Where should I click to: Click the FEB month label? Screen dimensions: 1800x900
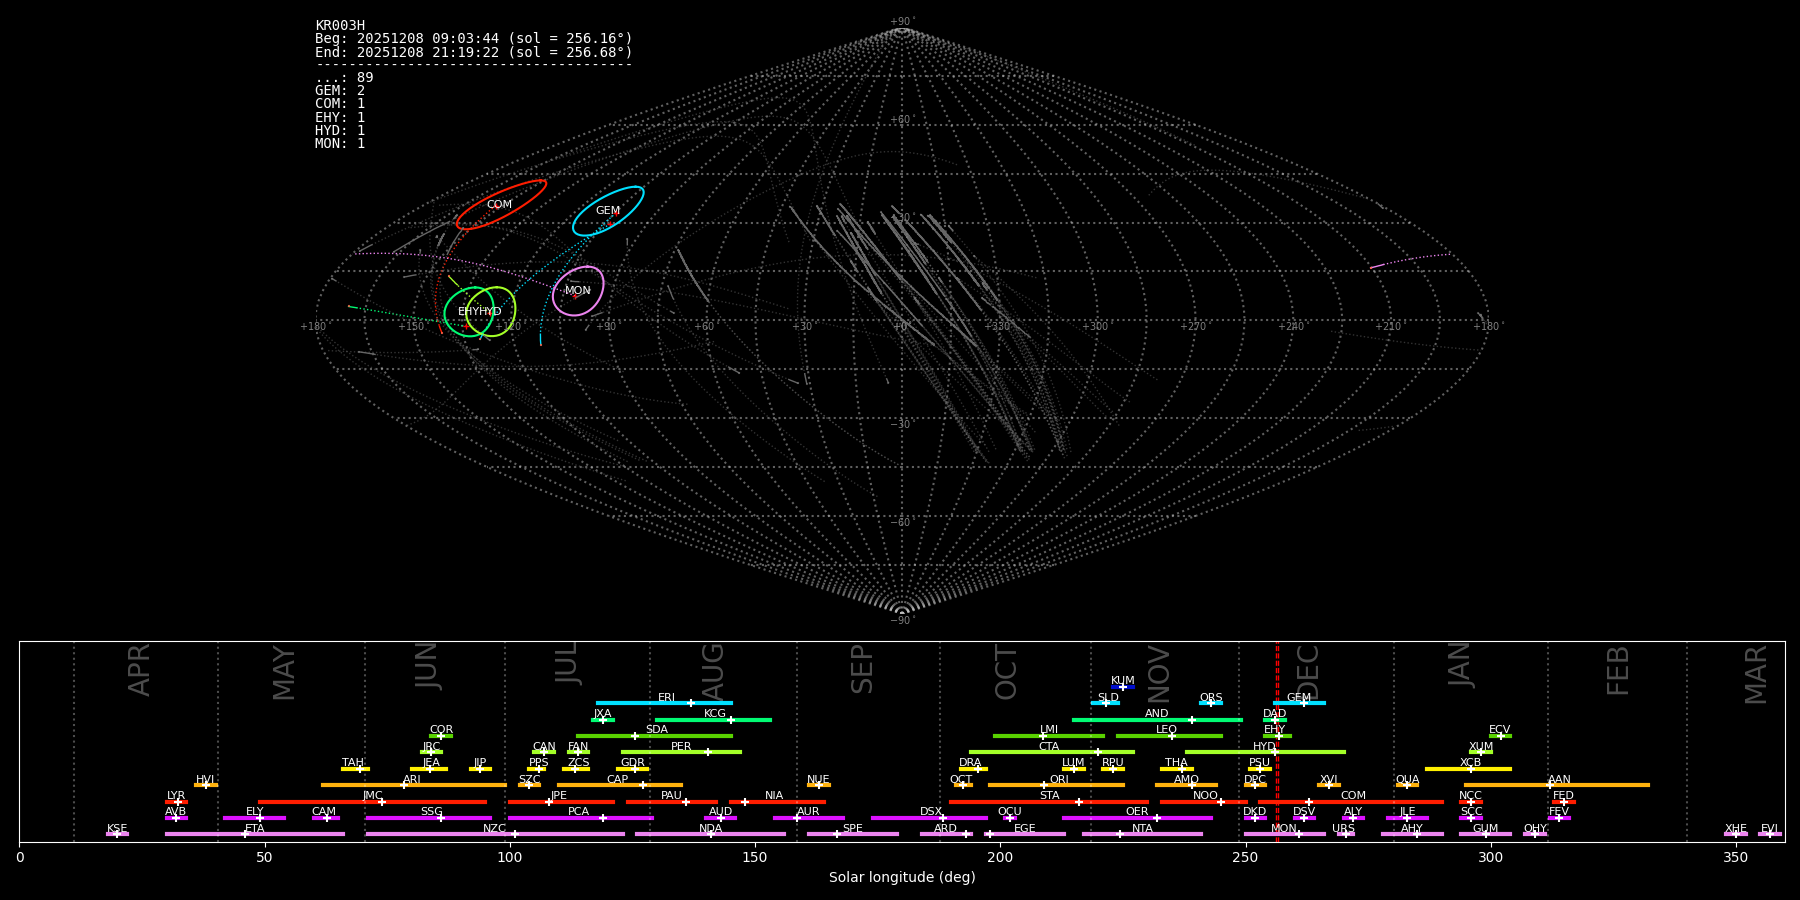[1618, 671]
